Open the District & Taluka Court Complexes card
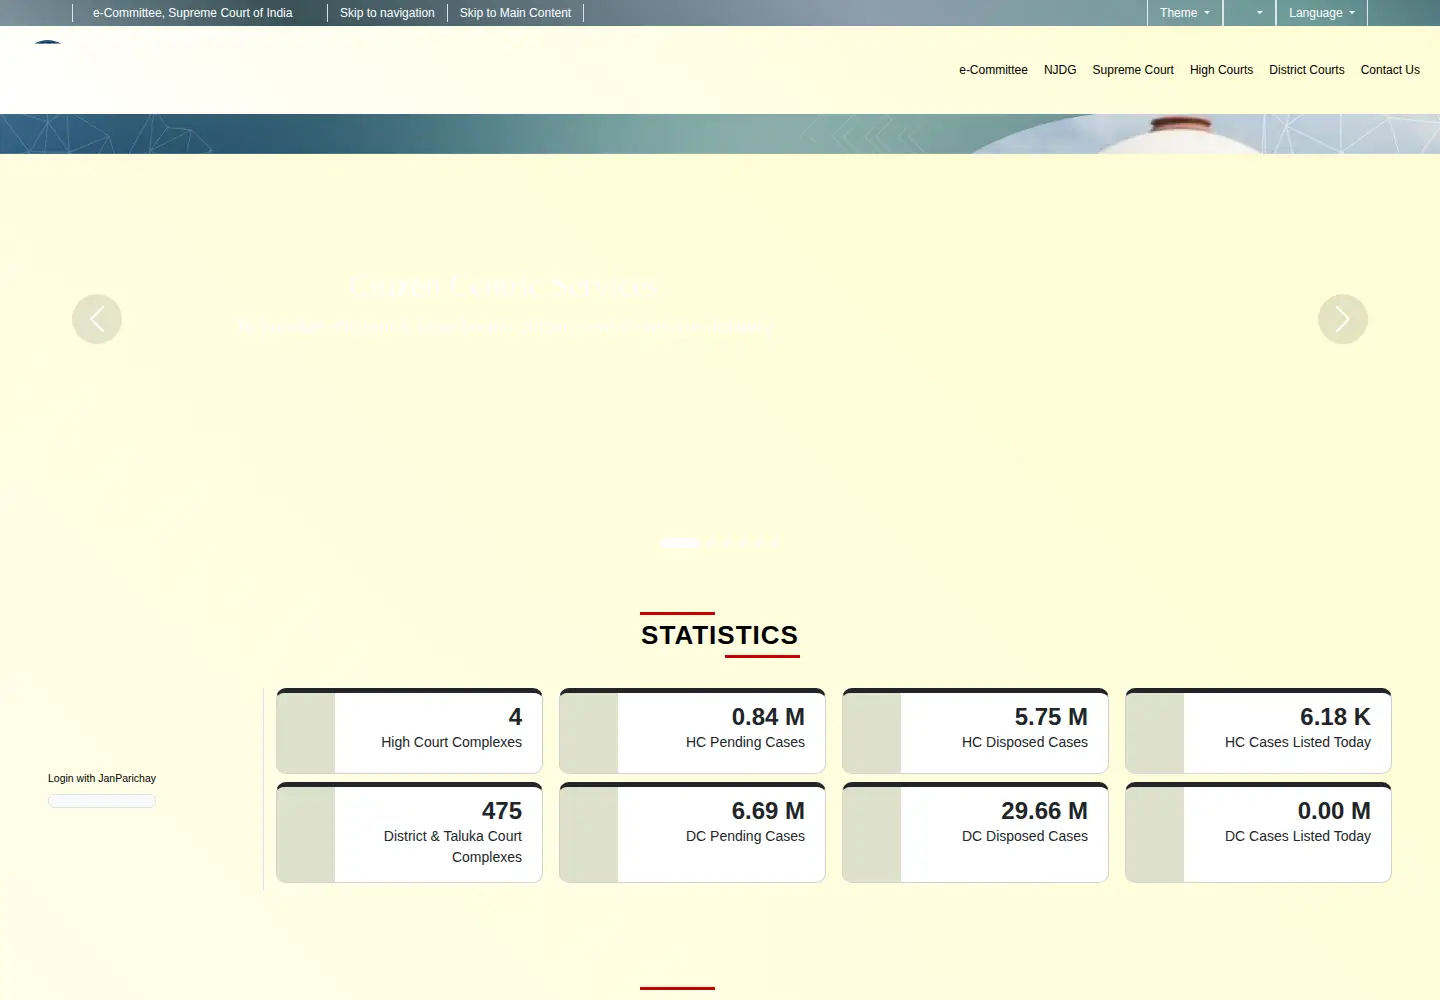 (x=409, y=833)
